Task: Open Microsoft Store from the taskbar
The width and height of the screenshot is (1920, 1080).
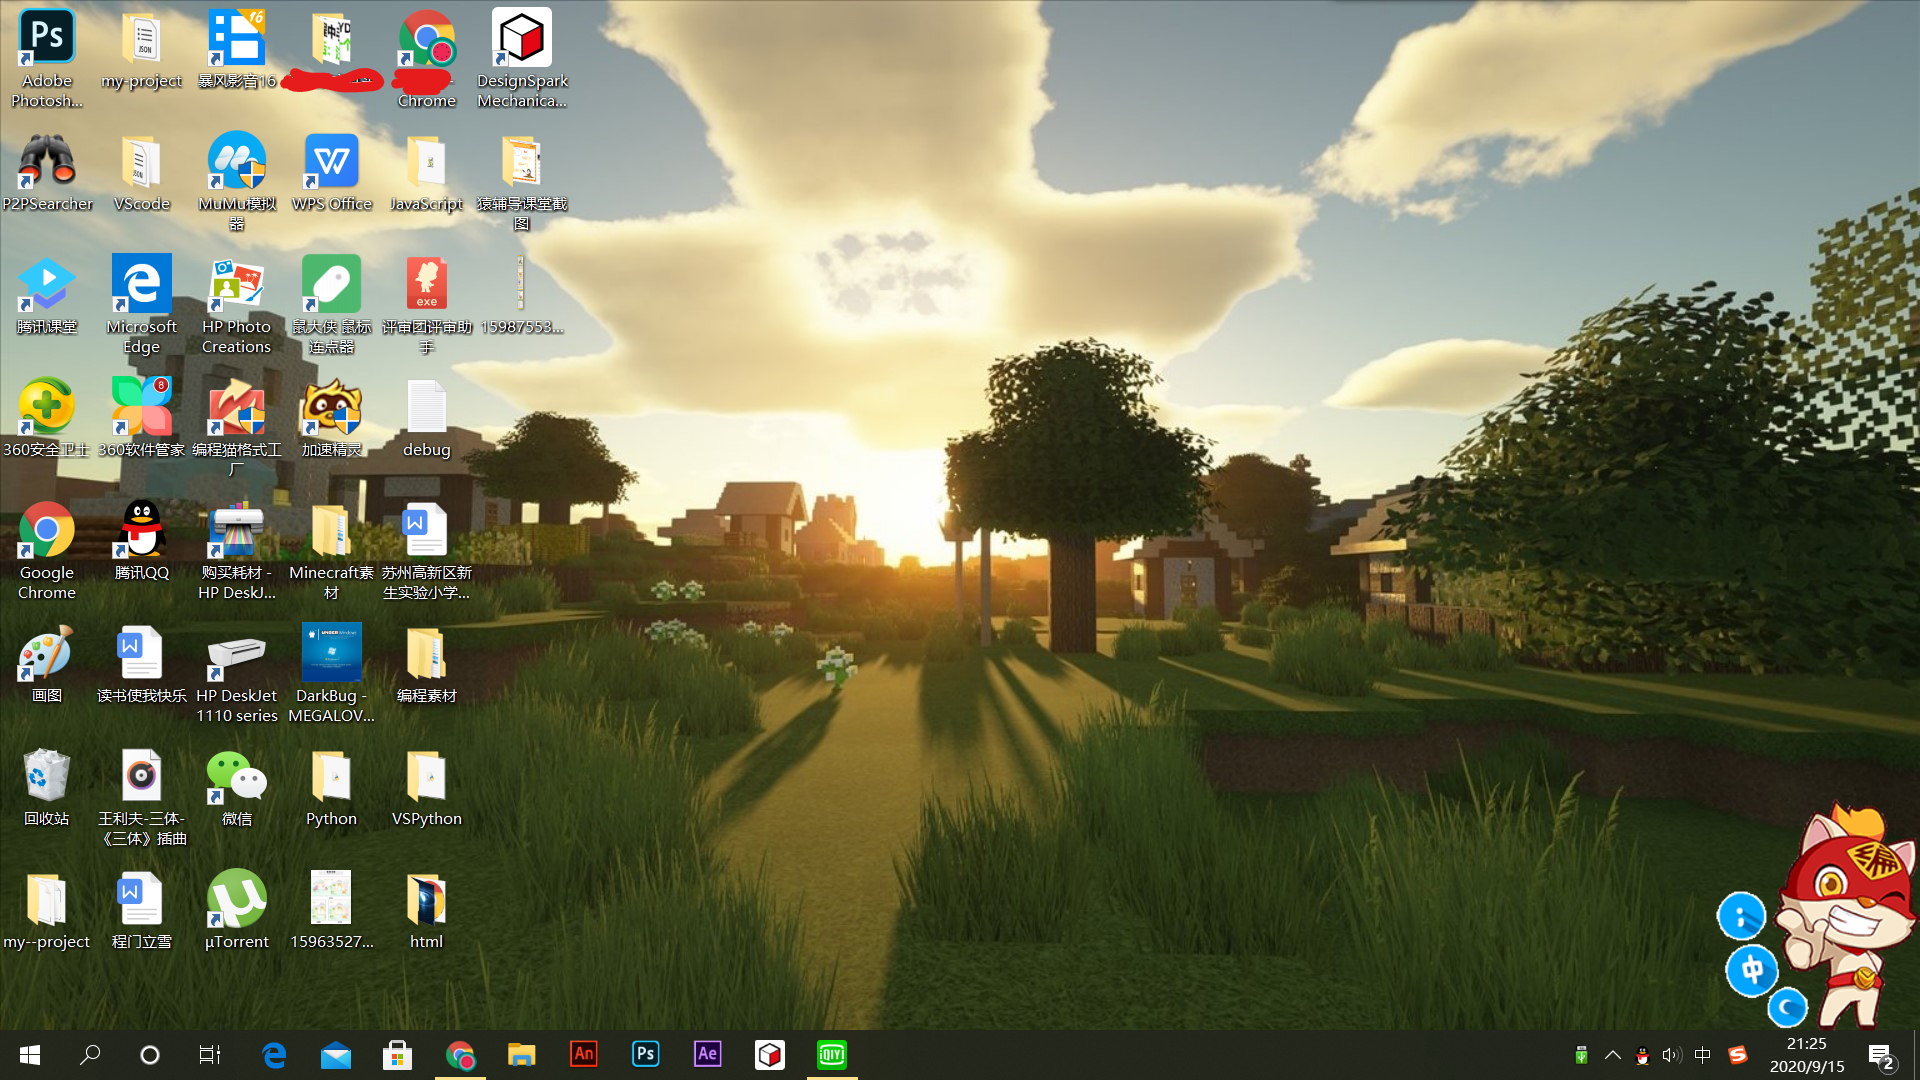Action: click(x=398, y=1055)
